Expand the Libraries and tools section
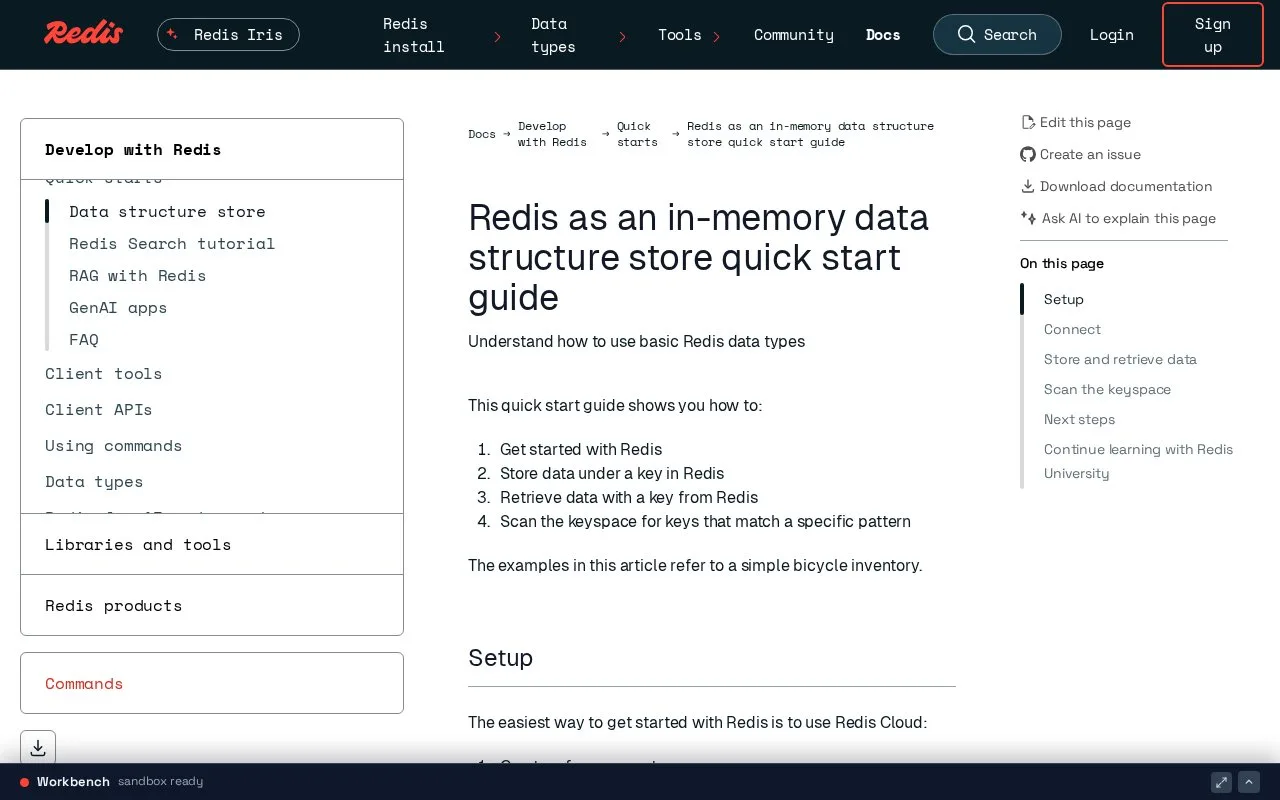 click(x=212, y=544)
